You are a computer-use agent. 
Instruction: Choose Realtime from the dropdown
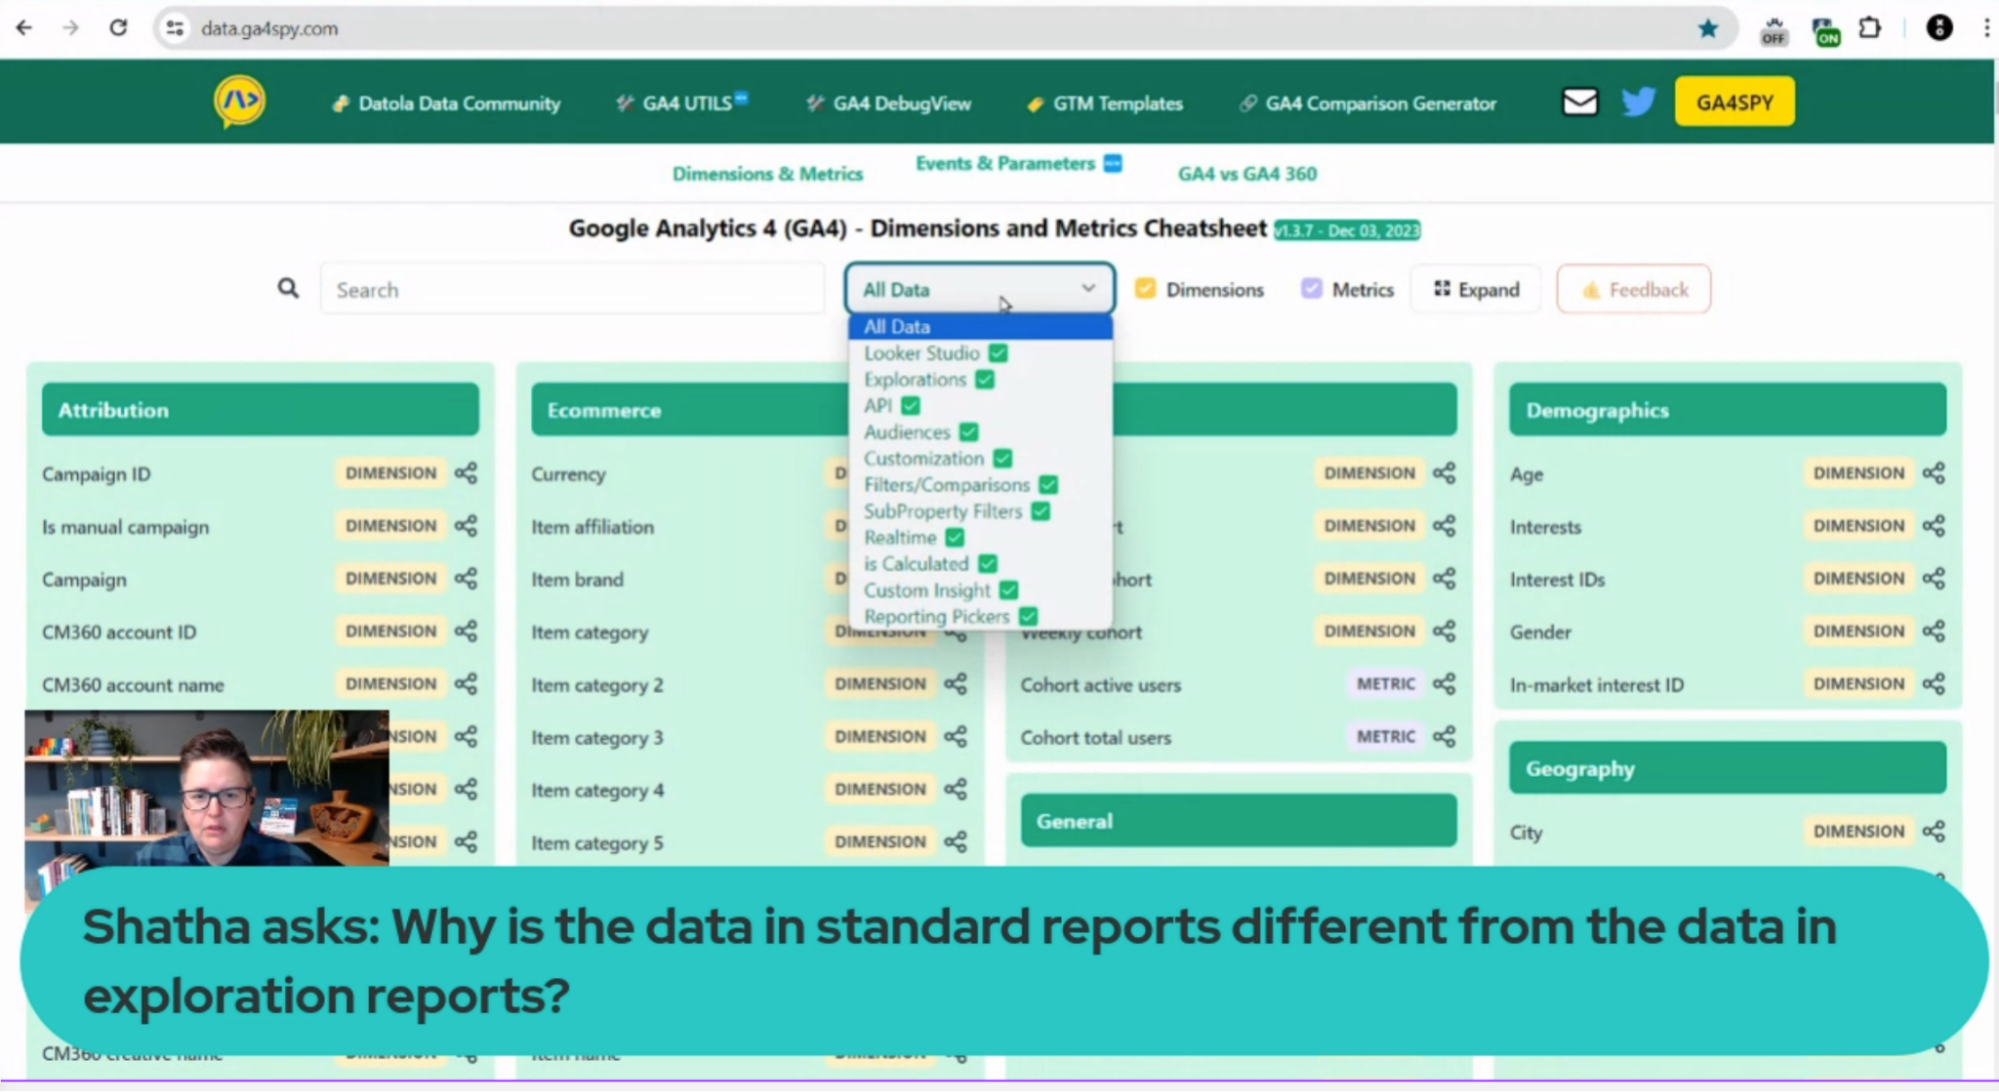coord(980,537)
